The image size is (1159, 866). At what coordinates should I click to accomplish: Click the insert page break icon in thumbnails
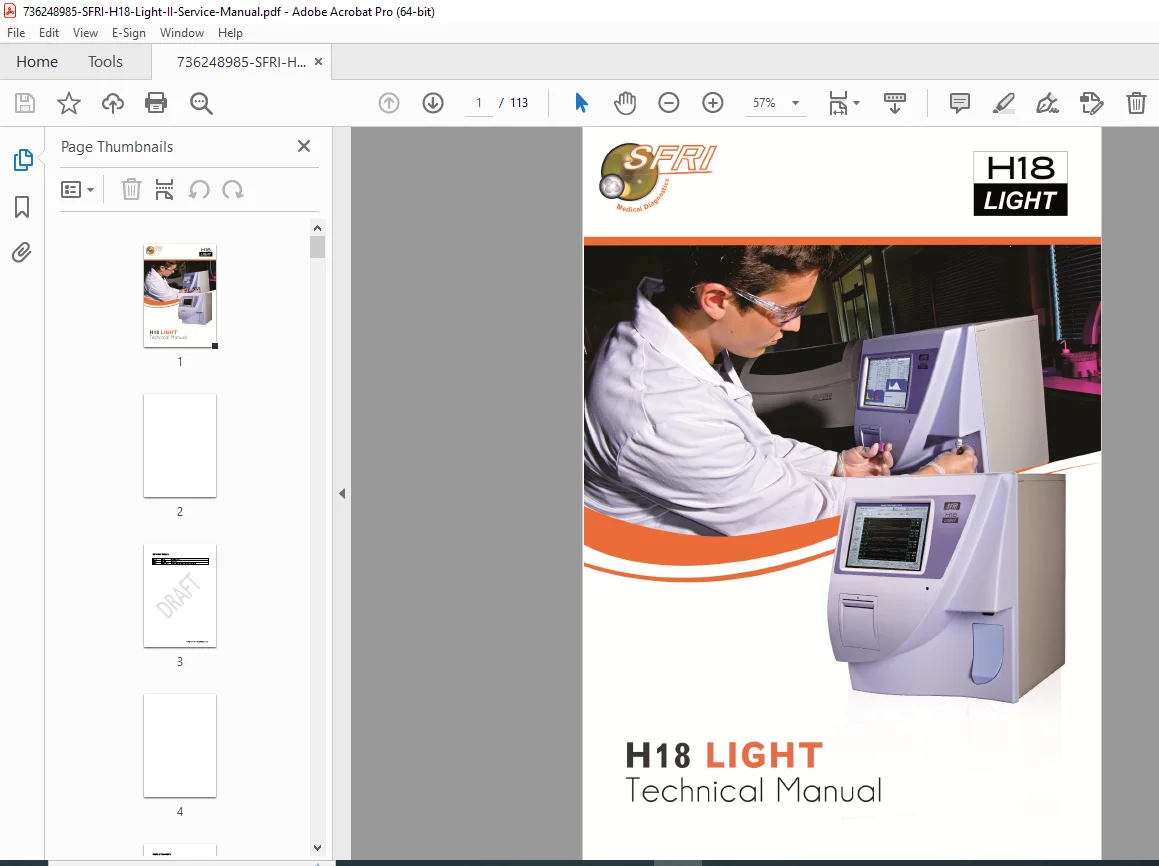coord(164,190)
